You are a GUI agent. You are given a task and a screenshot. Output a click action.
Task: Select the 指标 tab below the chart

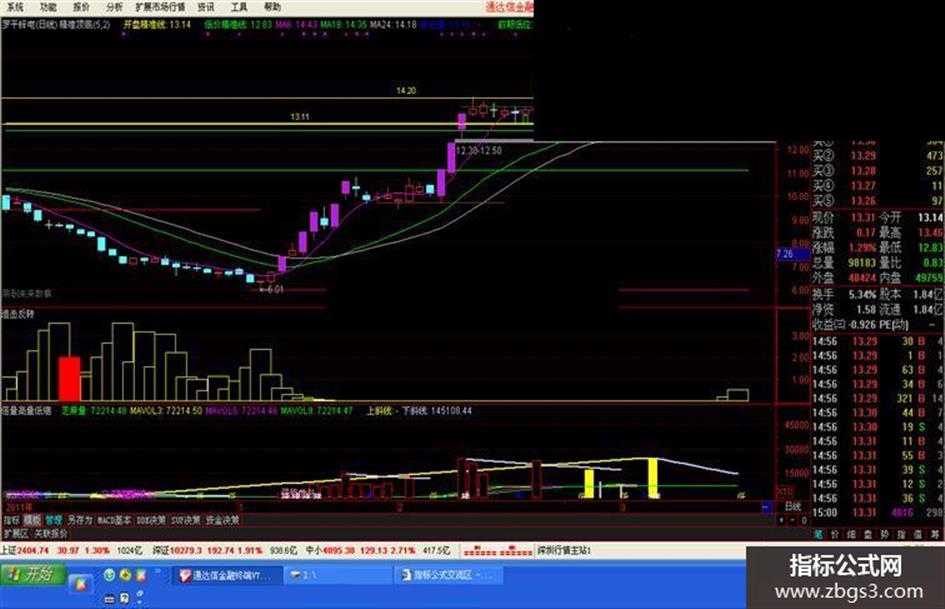pos(11,520)
